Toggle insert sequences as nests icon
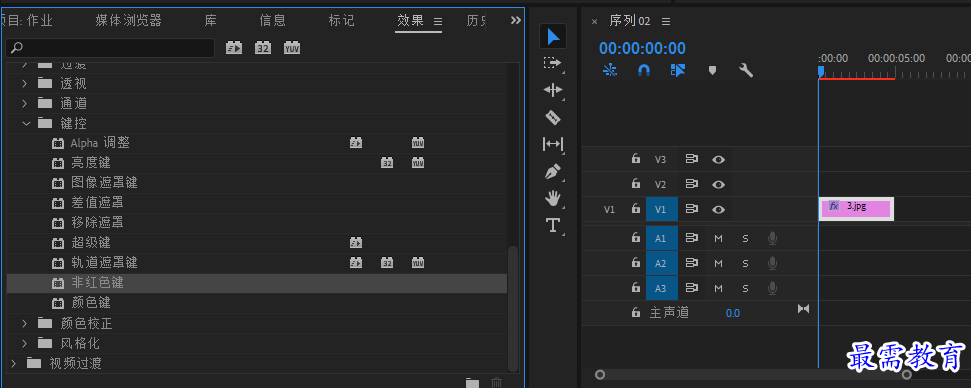This screenshot has width=971, height=388. 610,71
